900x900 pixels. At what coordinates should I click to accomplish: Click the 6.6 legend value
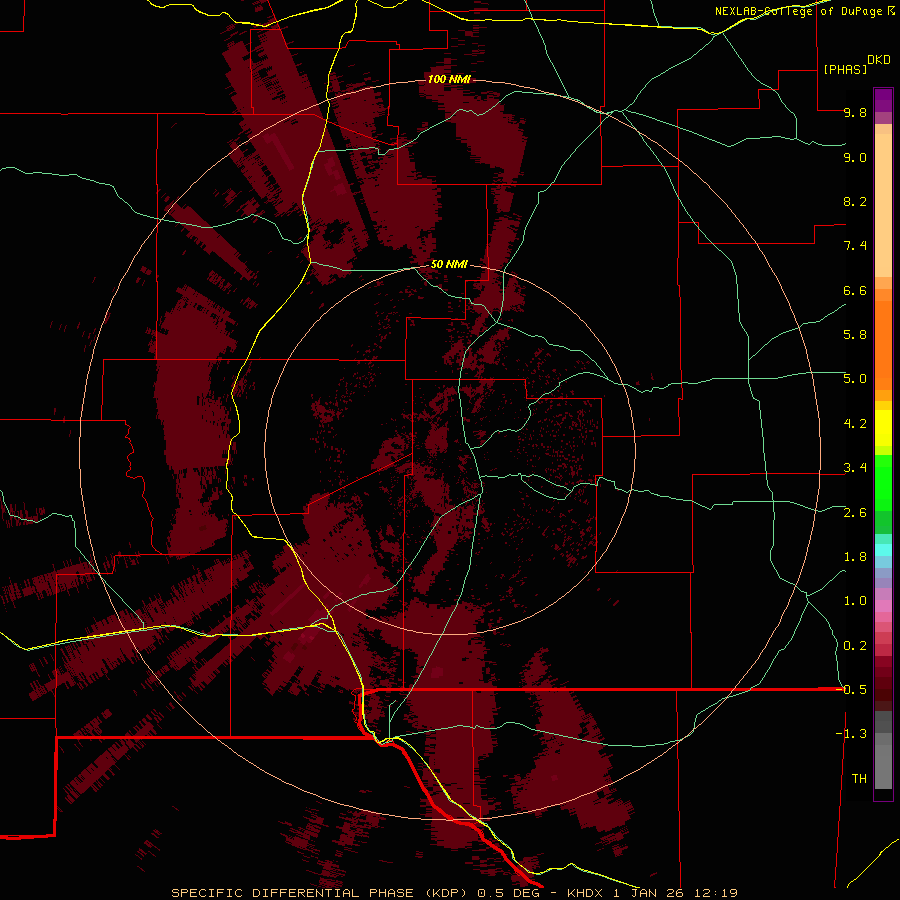pyautogui.click(x=855, y=290)
